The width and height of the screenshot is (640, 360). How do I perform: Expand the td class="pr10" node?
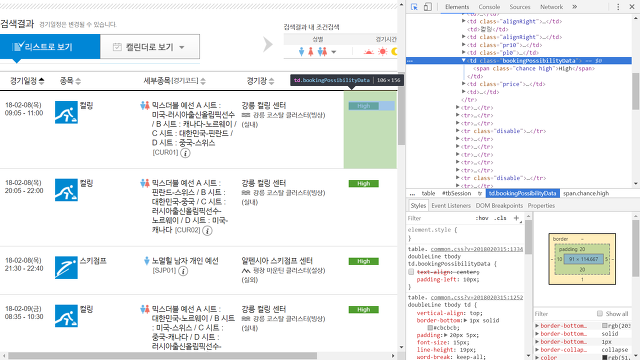(463, 45)
